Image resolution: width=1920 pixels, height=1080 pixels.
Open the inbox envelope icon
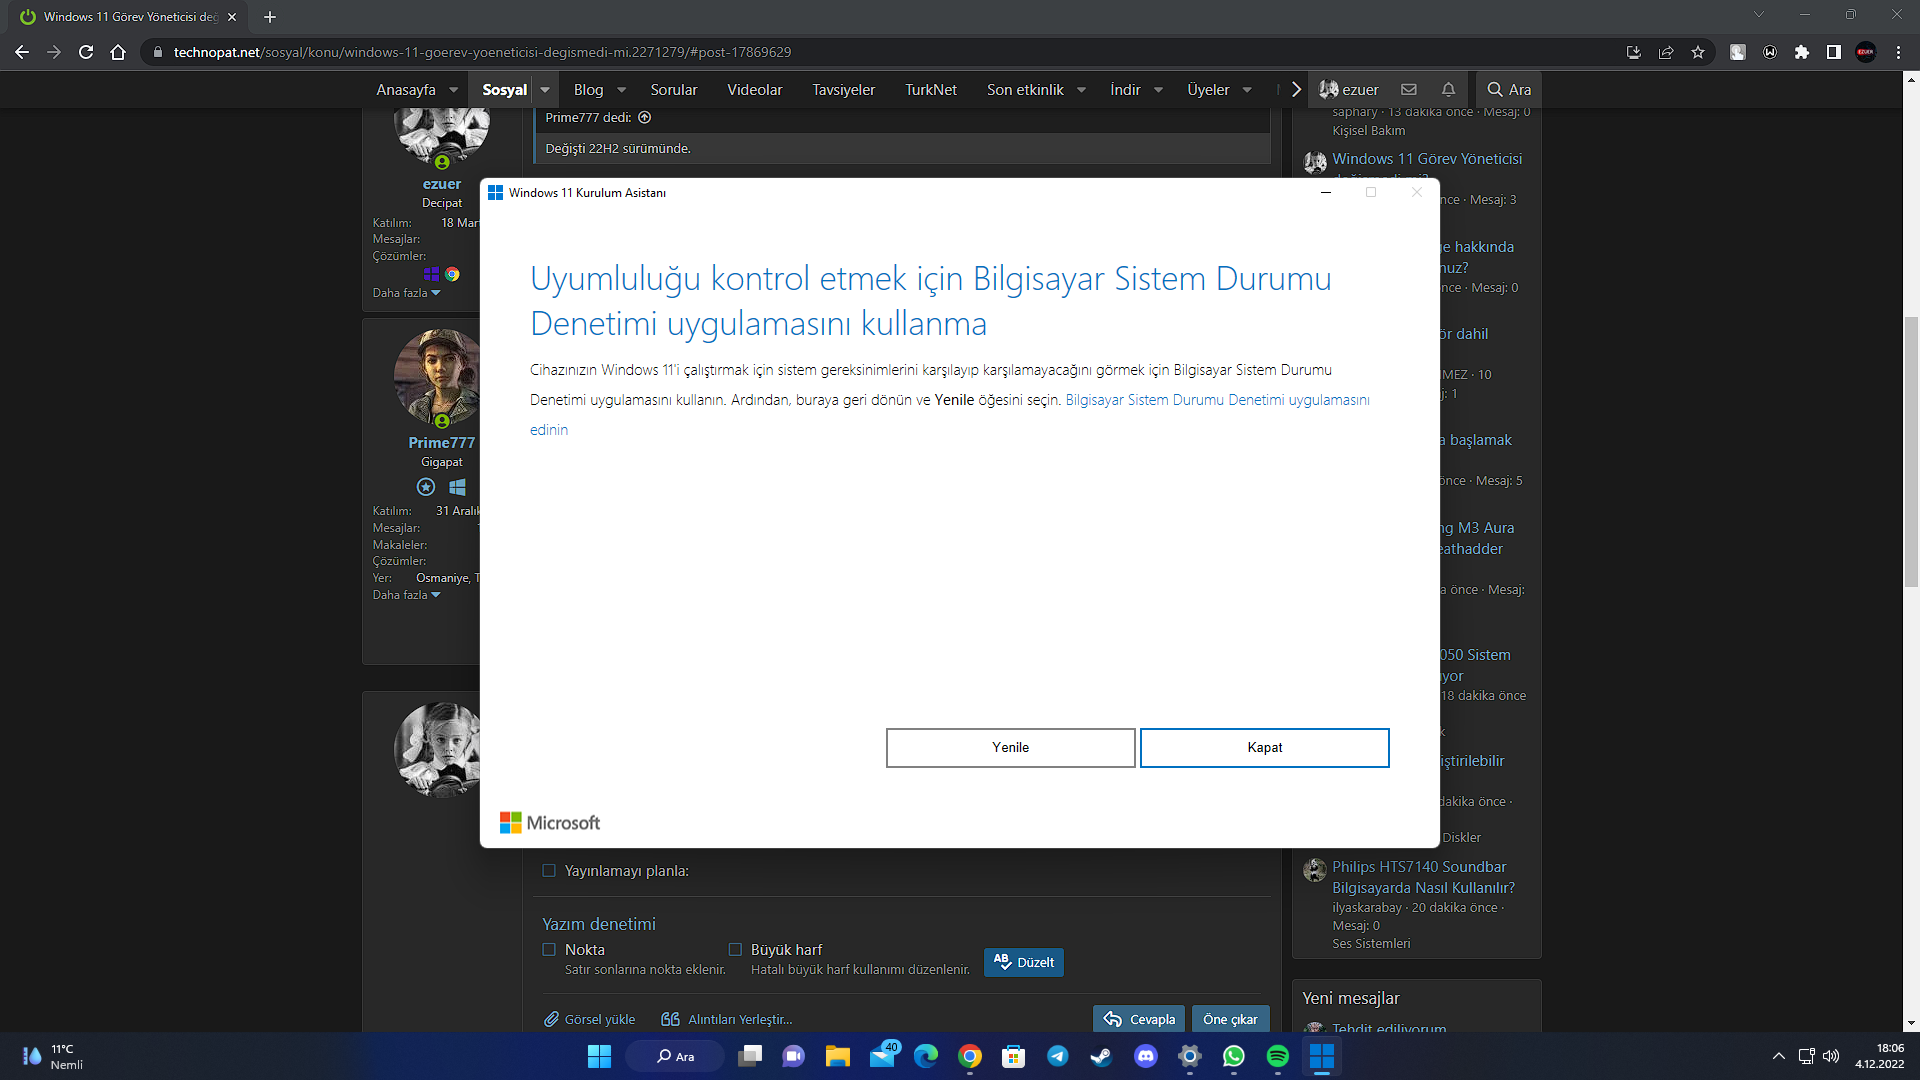pyautogui.click(x=1409, y=89)
